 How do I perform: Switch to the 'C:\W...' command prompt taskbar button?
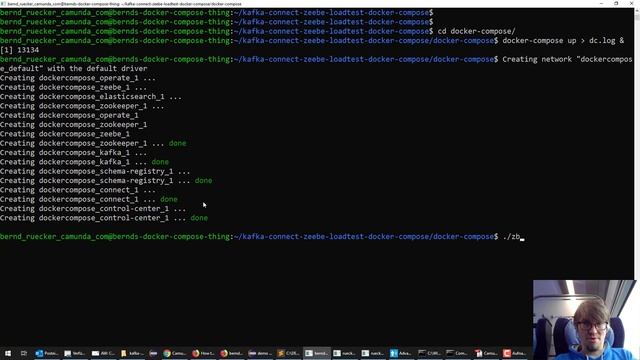tap(429, 353)
